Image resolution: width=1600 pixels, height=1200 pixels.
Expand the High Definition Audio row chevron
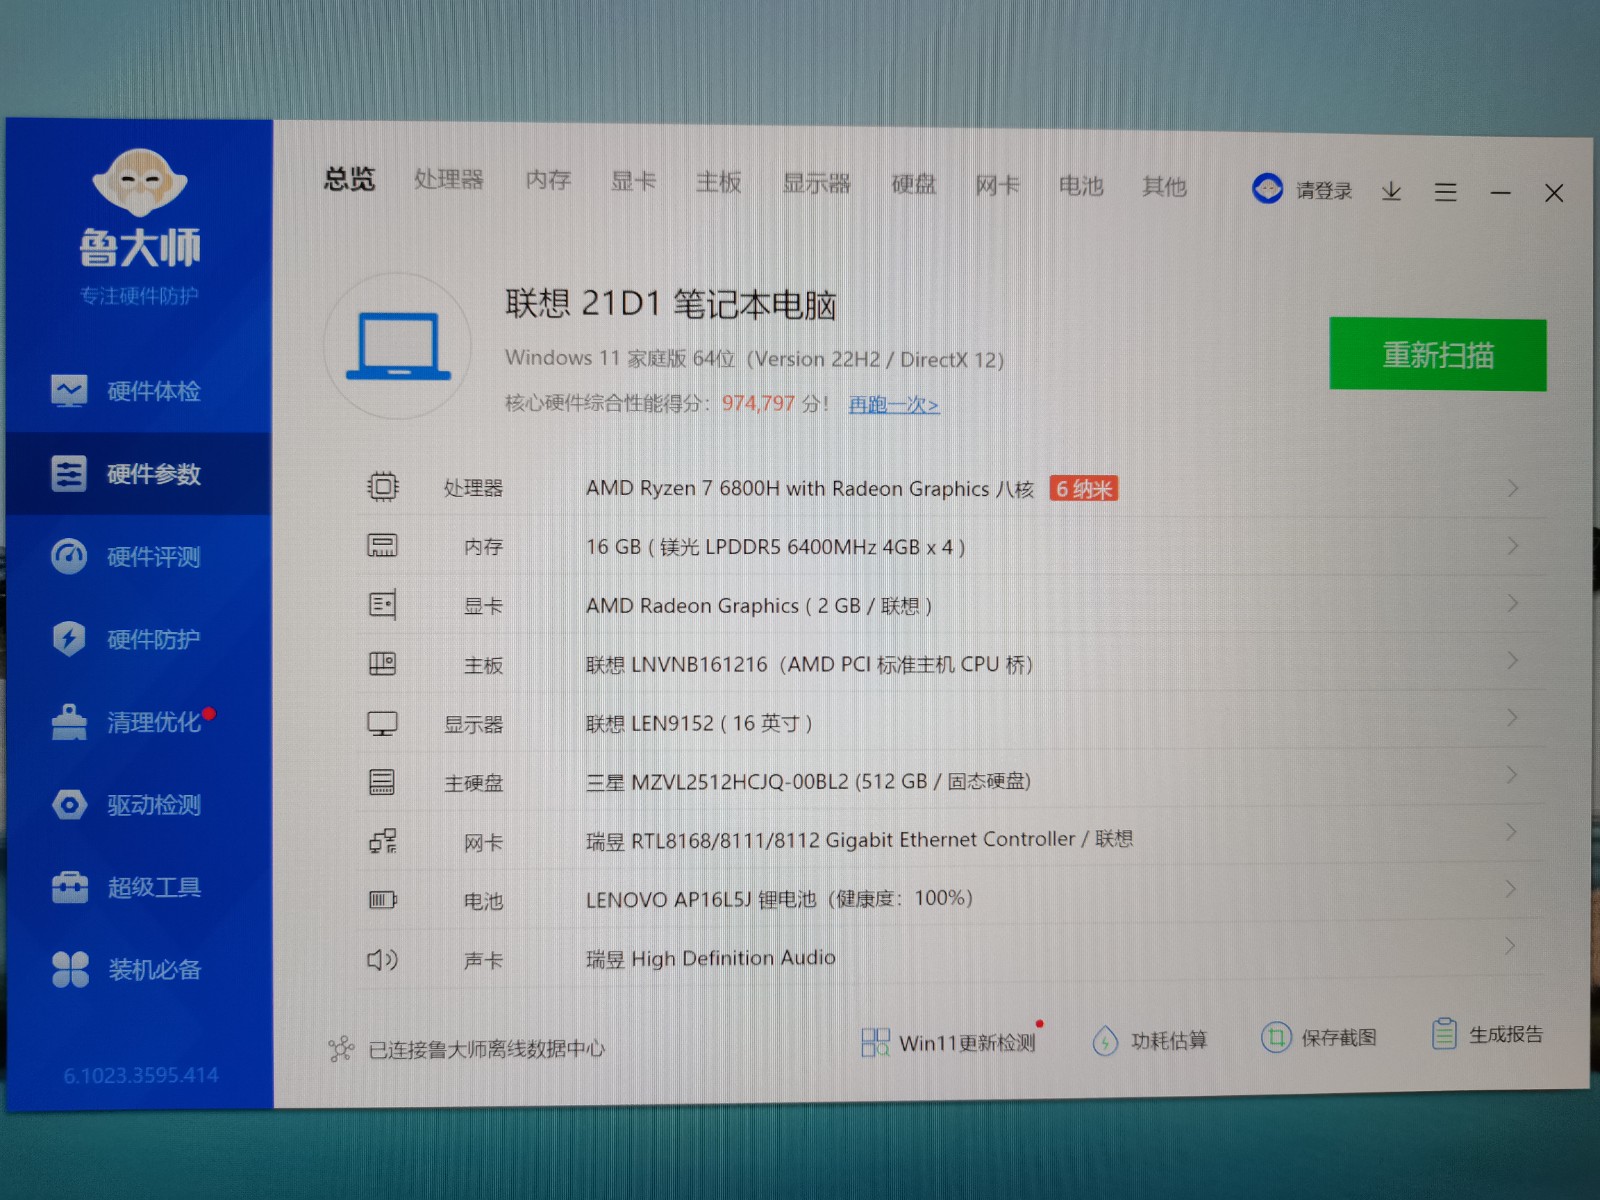[x=1510, y=945]
